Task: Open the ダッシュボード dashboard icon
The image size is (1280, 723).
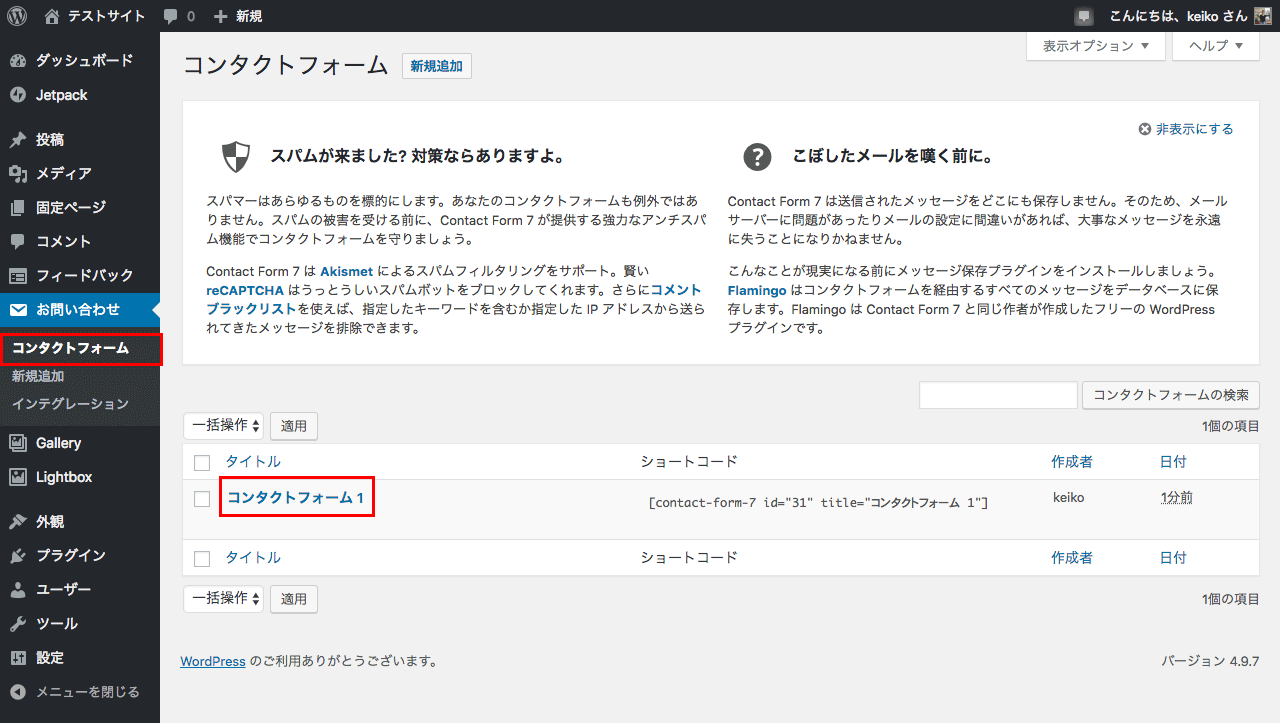Action: [18, 61]
